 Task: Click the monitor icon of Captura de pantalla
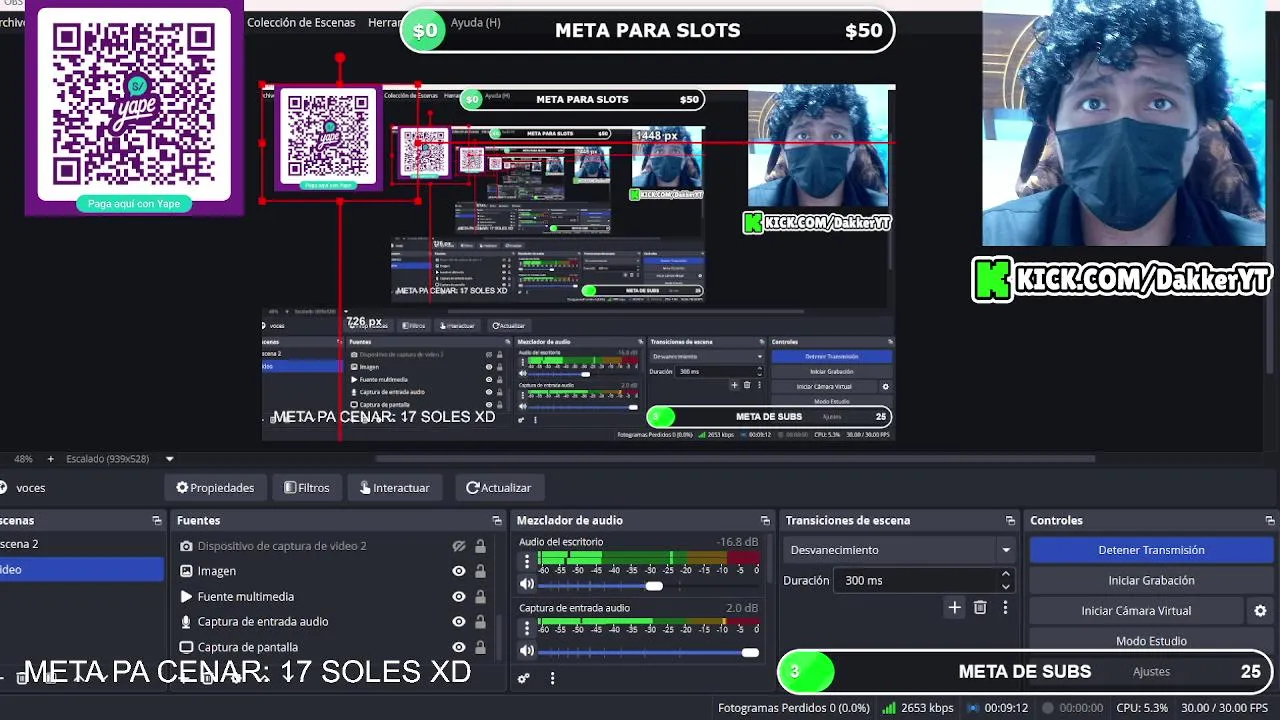tap(186, 647)
